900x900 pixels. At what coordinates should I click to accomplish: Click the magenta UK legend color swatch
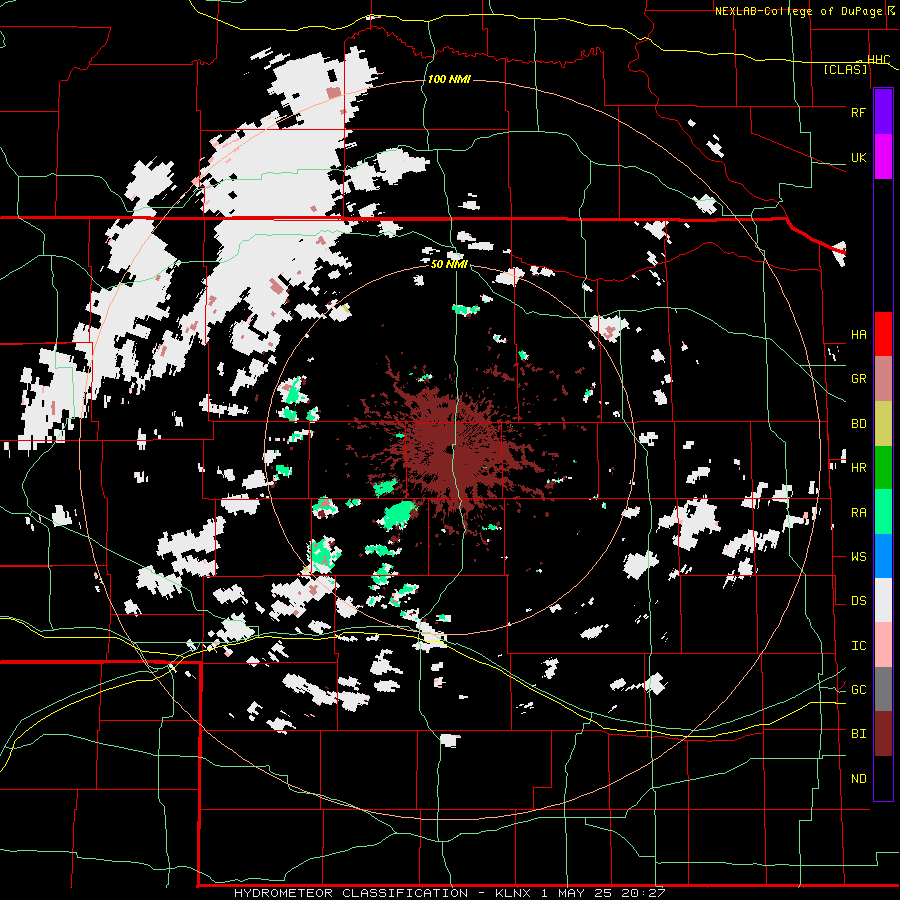click(x=883, y=157)
